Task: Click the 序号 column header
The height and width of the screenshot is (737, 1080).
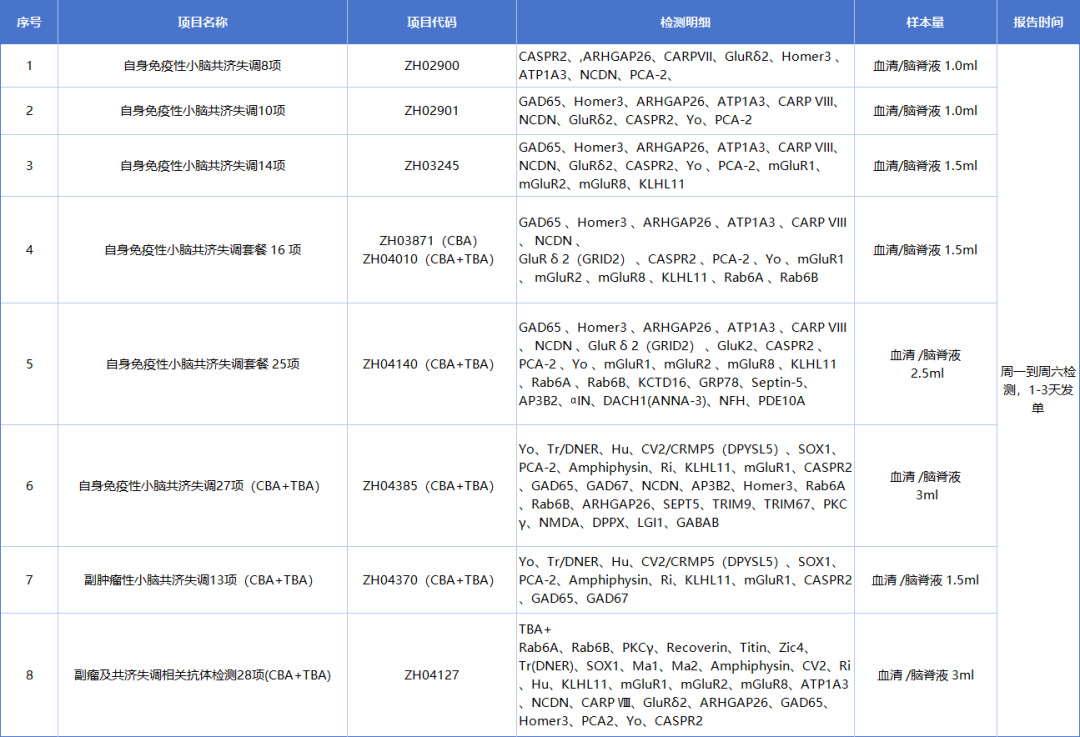Action: pos(29,21)
